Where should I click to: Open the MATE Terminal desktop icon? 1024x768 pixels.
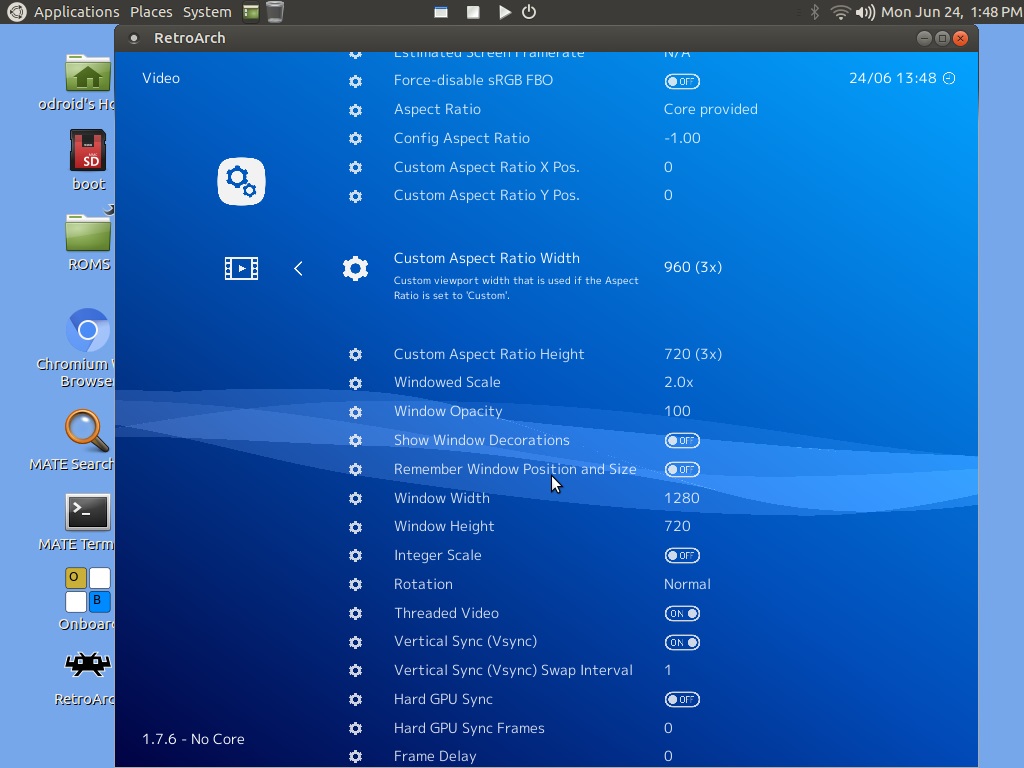(x=88, y=512)
